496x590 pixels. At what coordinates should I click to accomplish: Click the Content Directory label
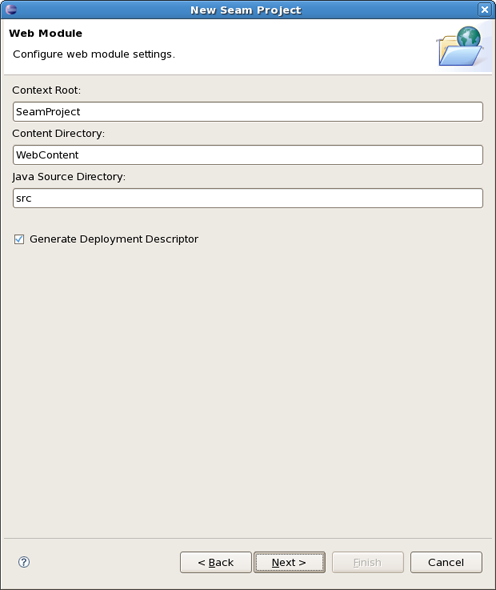click(58, 134)
